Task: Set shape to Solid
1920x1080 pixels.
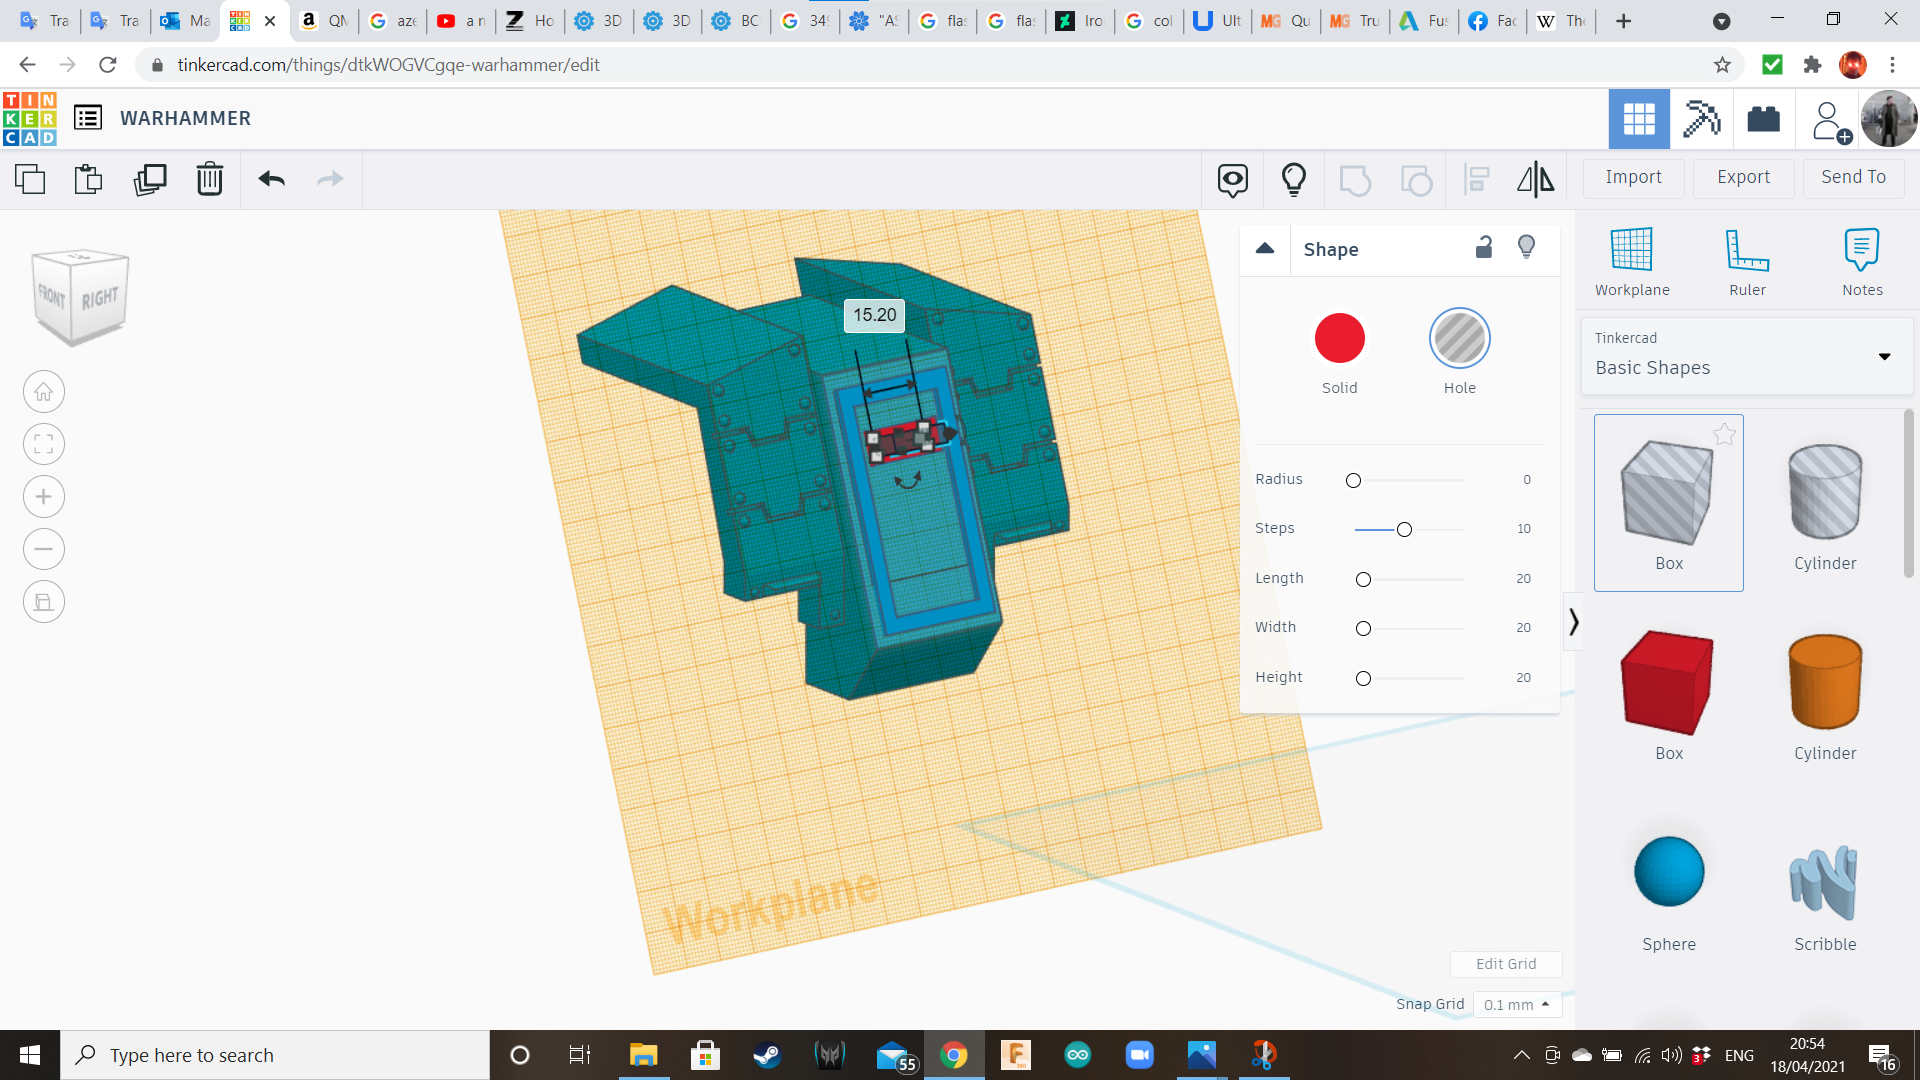Action: [1339, 339]
